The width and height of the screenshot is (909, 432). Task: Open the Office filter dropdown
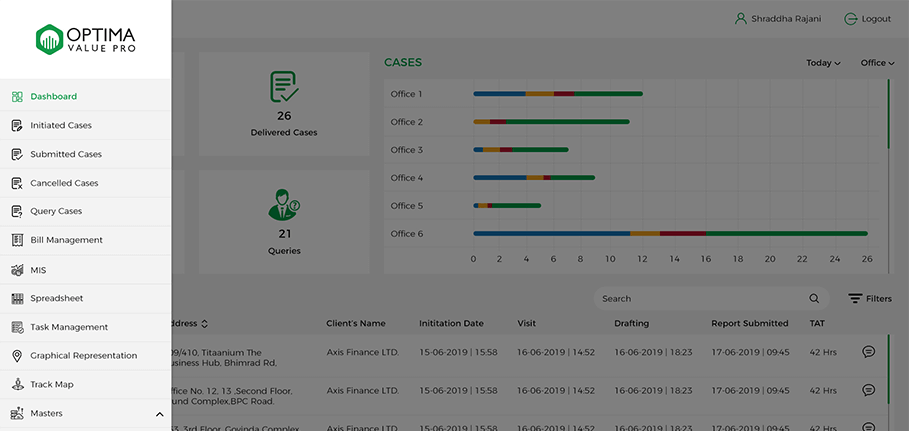(x=877, y=63)
